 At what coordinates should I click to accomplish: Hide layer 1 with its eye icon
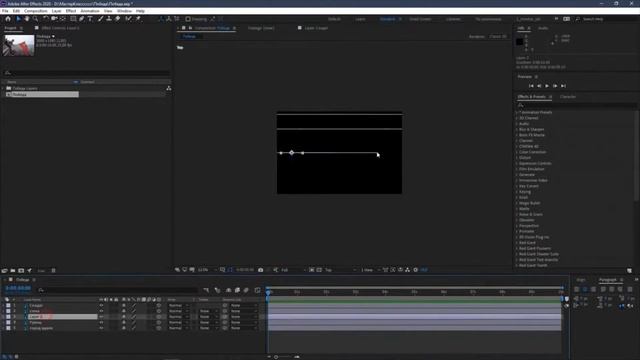pos(101,305)
